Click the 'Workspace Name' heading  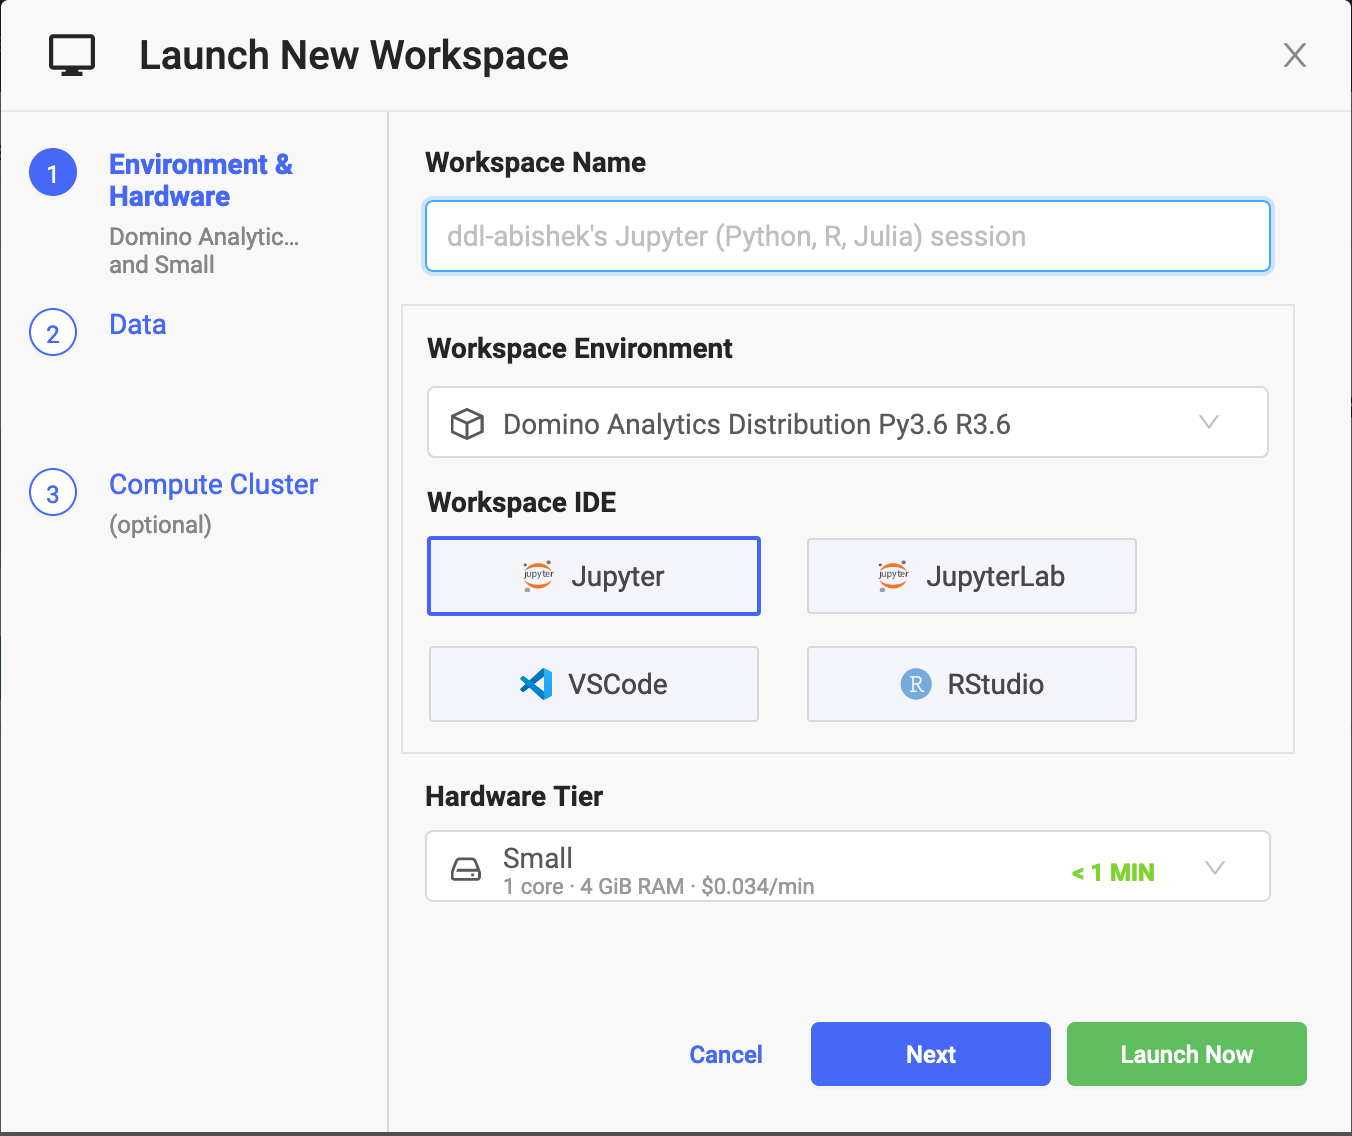point(536,162)
